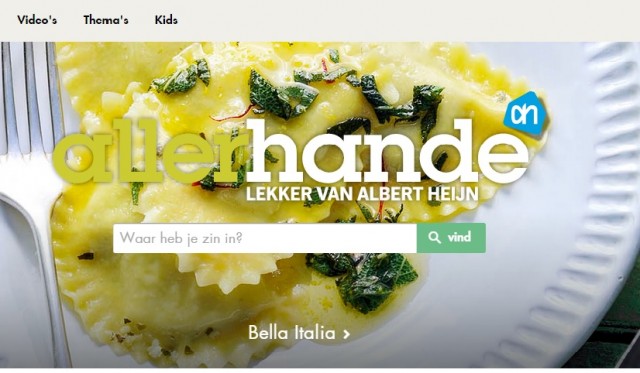Image resolution: width=640 pixels, height=373 pixels.
Task: Open the Thema's menu item
Action: tap(106, 20)
